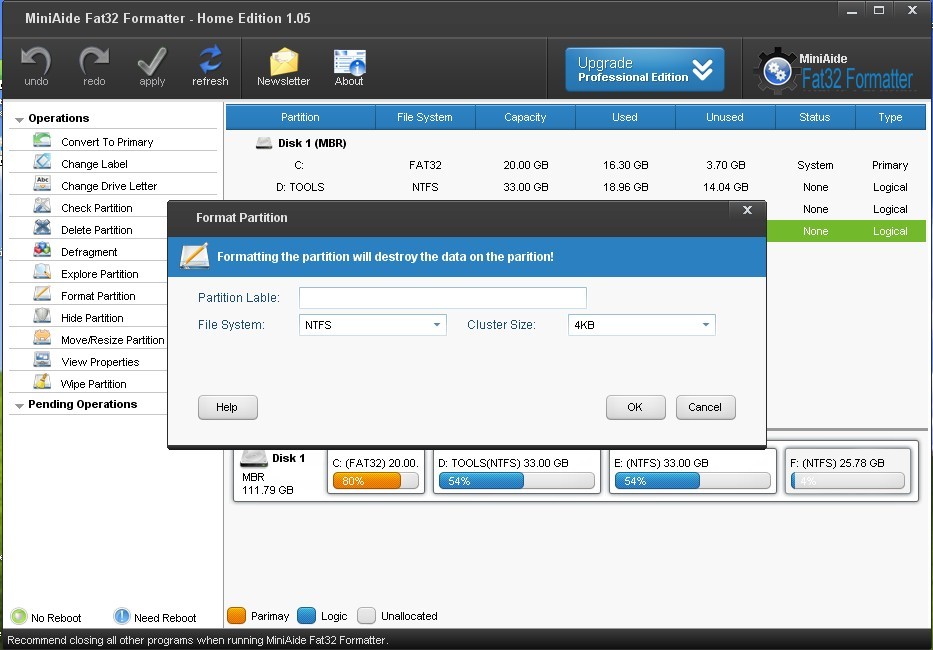Viewport: 933px width, 650px height.
Task: Open the Newsletter envelope icon
Action: point(284,62)
